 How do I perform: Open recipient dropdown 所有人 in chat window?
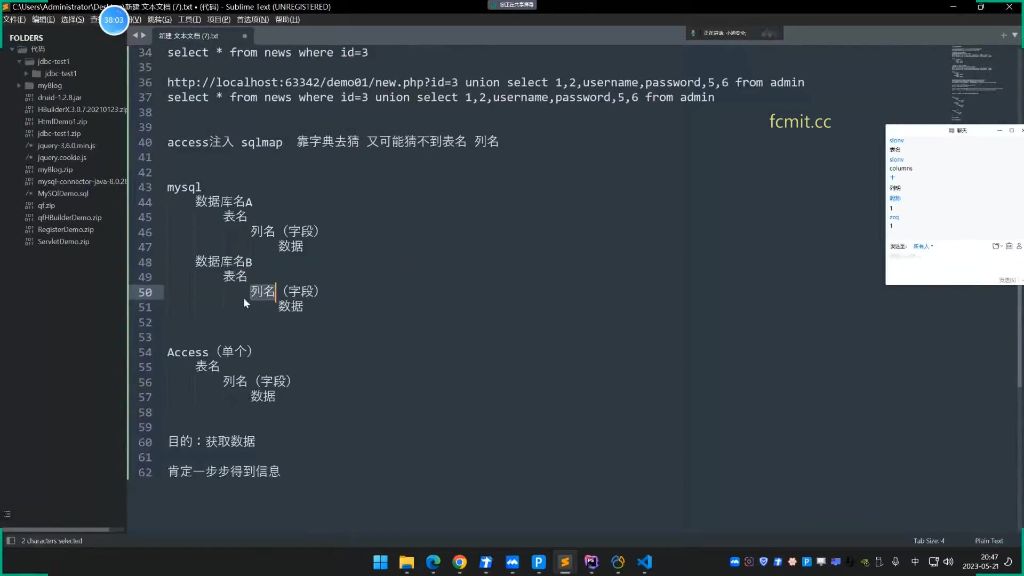(x=923, y=246)
